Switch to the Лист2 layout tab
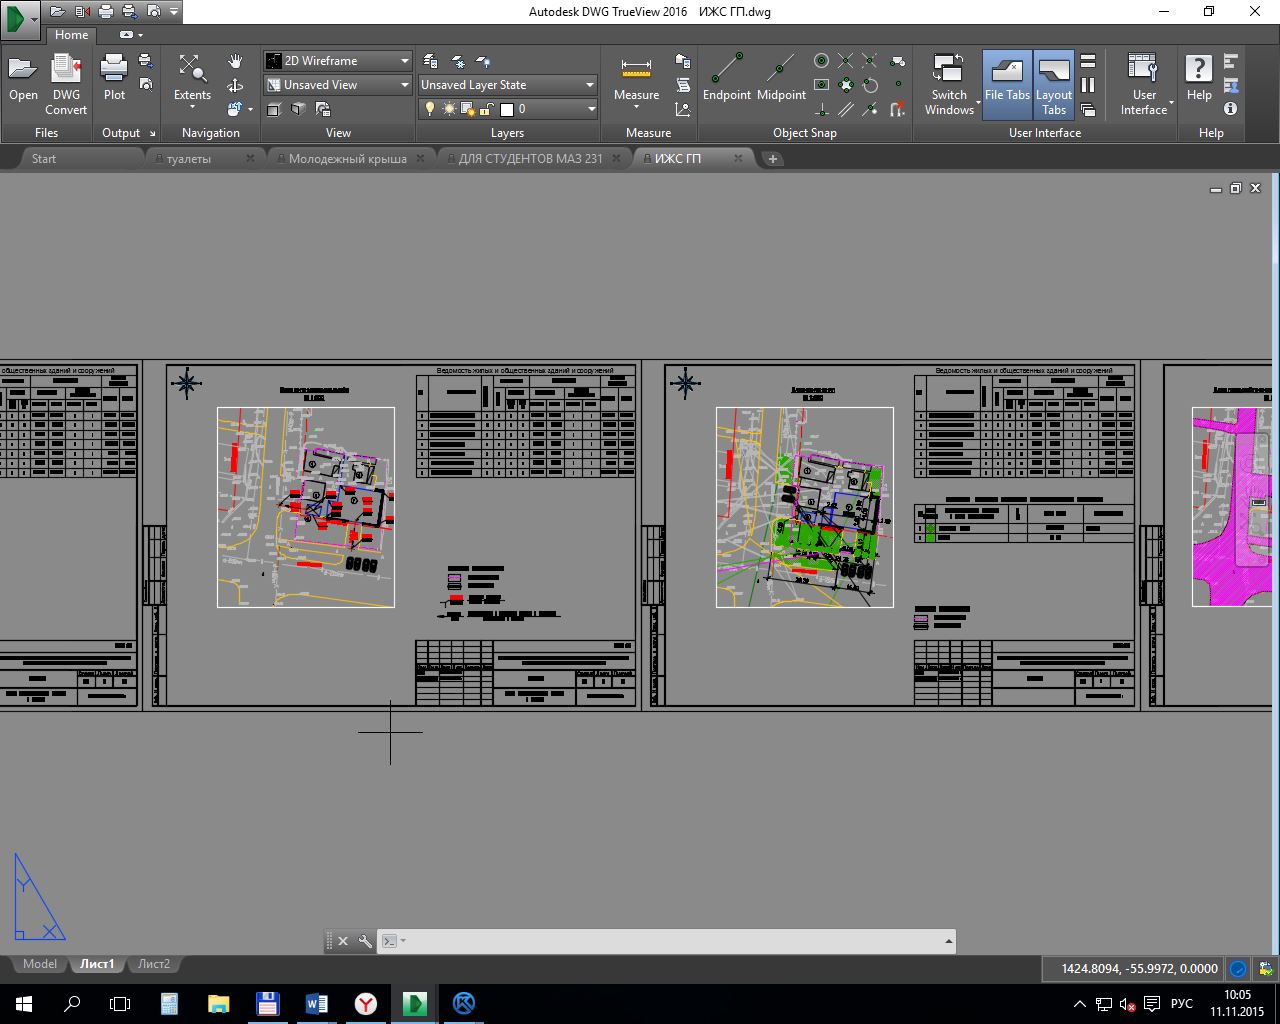 coord(154,964)
